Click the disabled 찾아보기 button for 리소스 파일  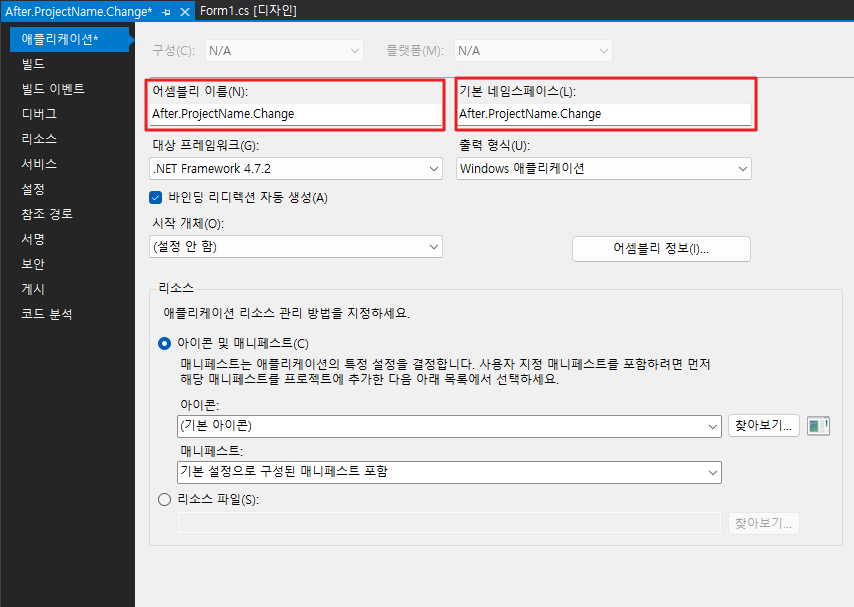764,523
